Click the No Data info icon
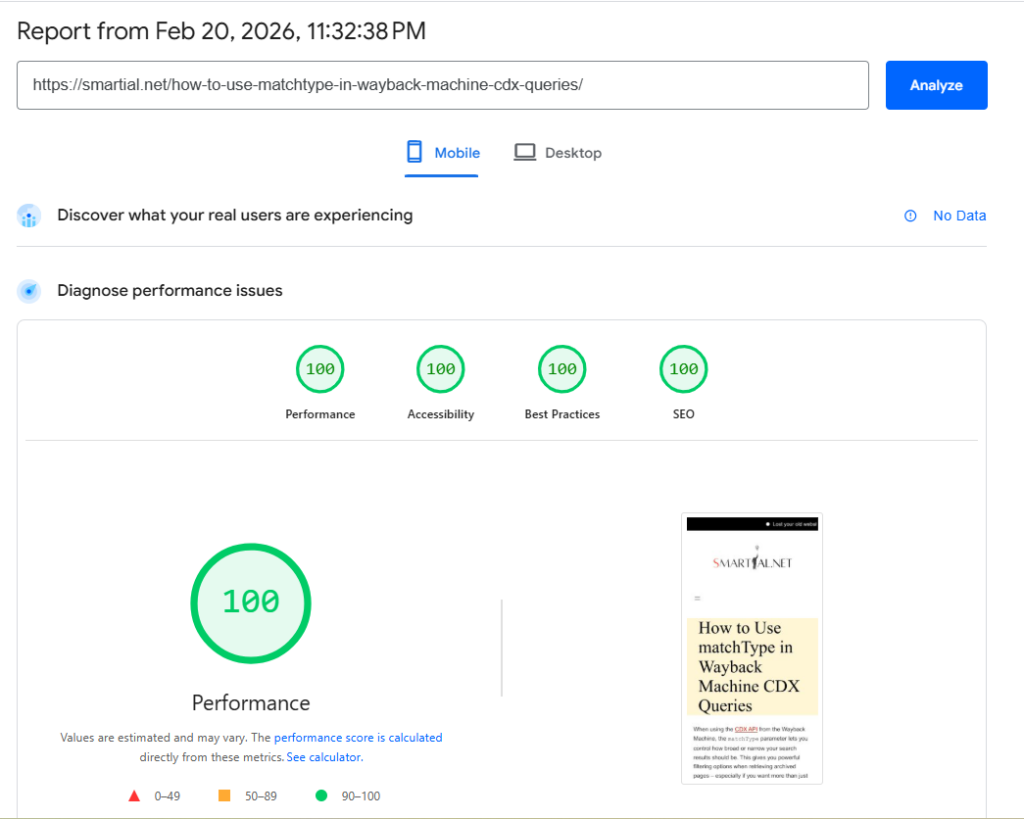Screen dimensions: 1024x819 click(x=910, y=216)
